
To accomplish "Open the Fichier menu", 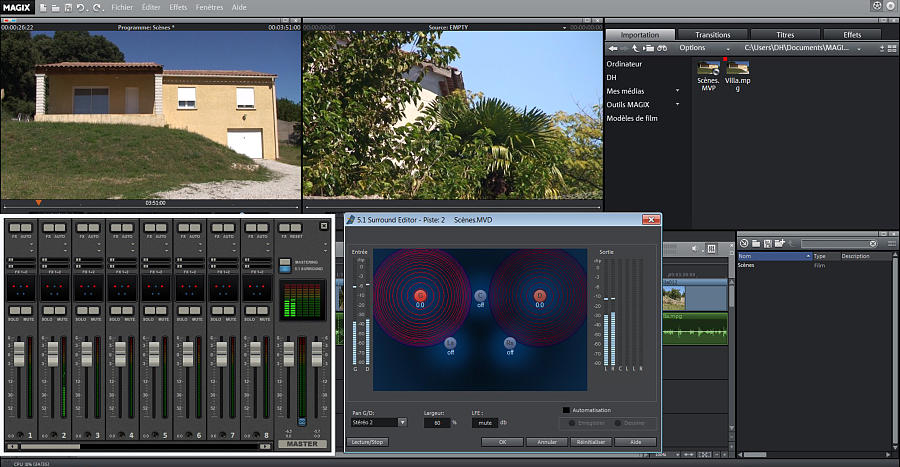I will (x=122, y=7).
